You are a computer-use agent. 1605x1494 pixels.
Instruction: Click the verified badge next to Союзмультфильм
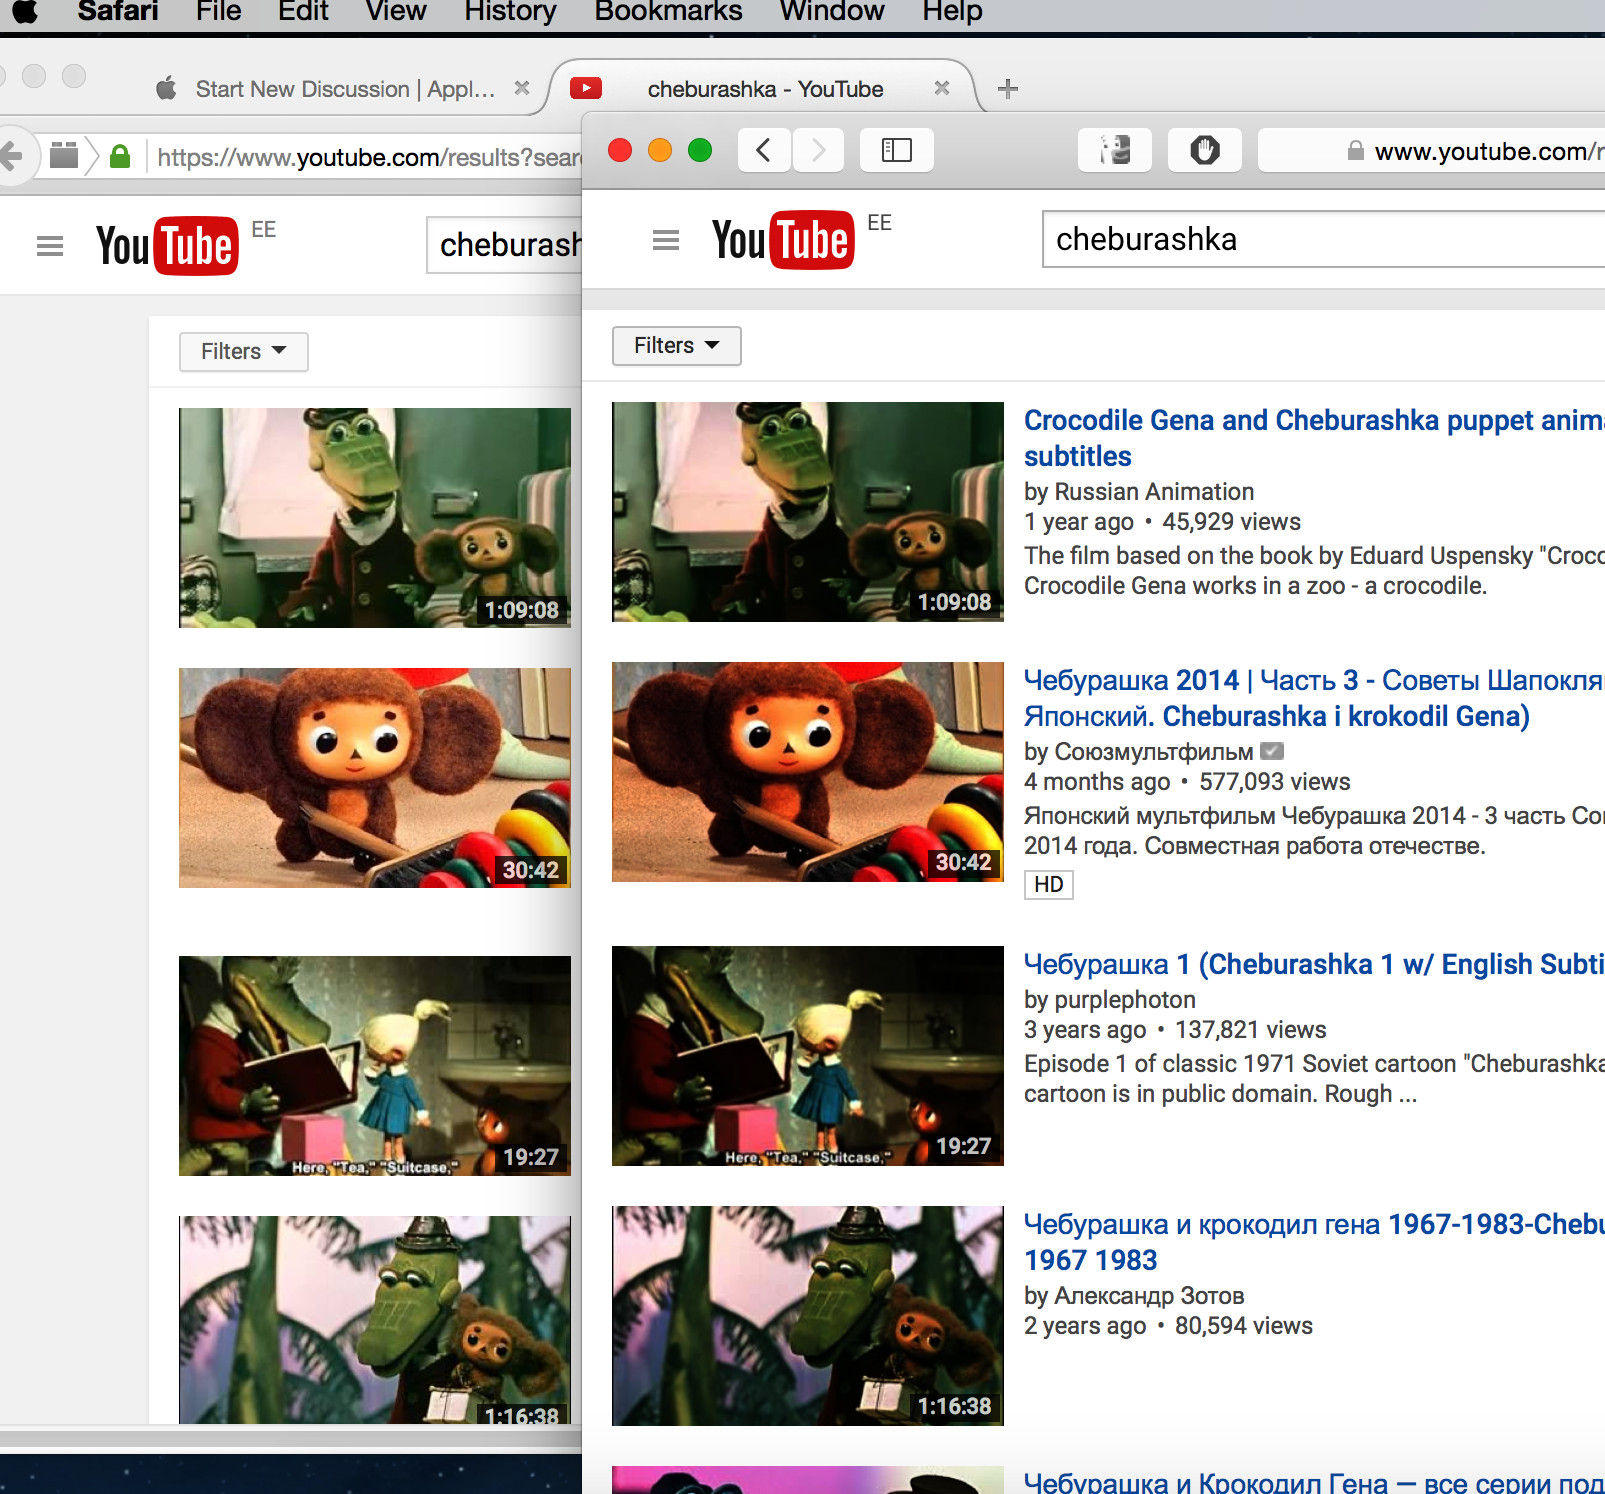pyautogui.click(x=1272, y=751)
